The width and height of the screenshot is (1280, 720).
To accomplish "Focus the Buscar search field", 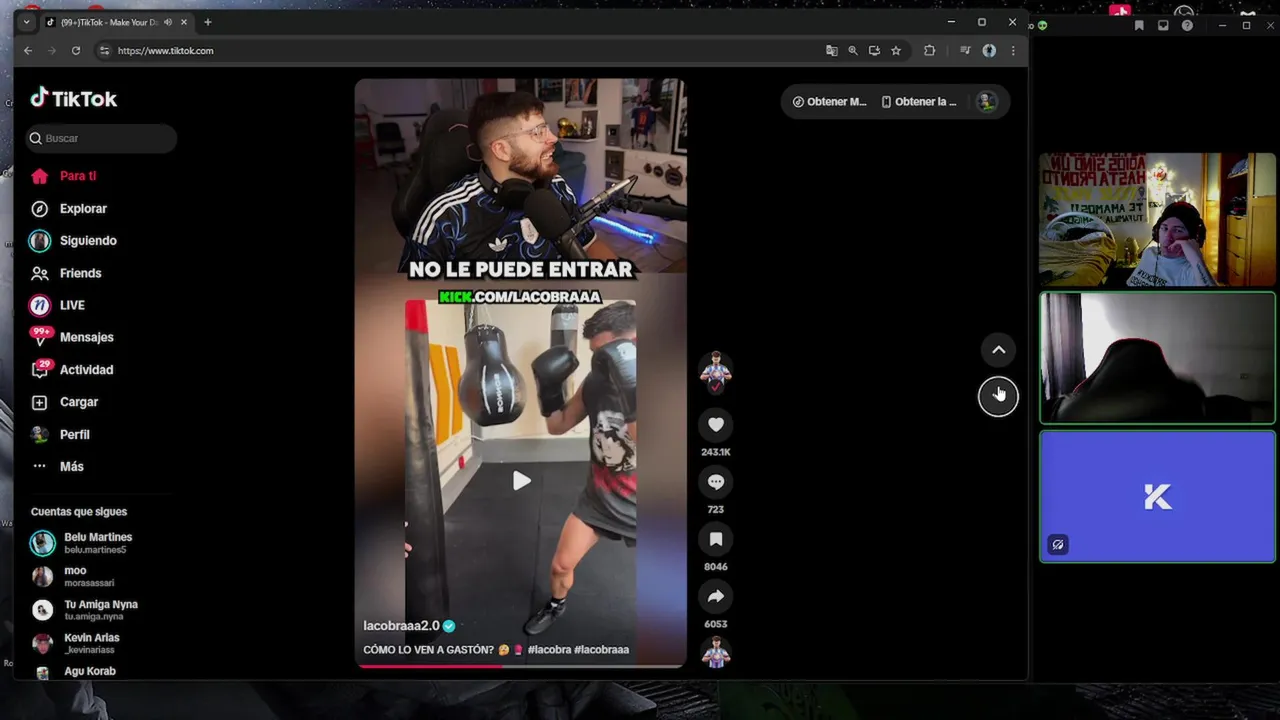I will [x=101, y=138].
